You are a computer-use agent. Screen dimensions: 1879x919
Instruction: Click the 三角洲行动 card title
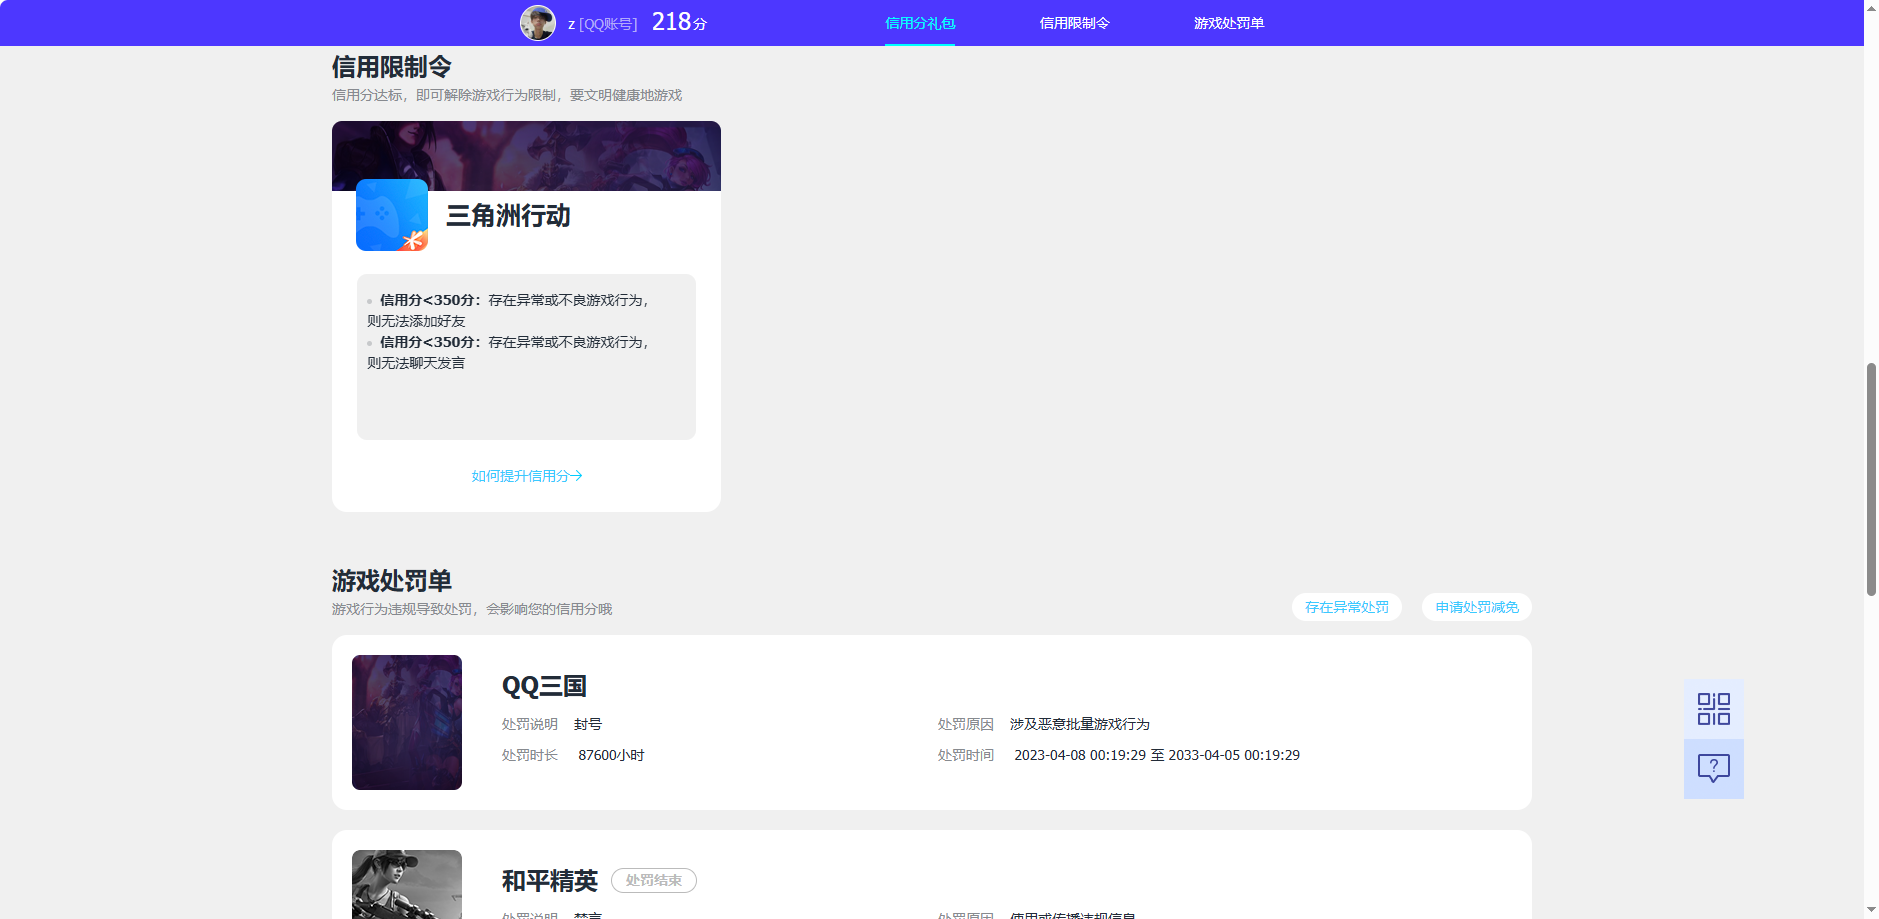pos(508,216)
